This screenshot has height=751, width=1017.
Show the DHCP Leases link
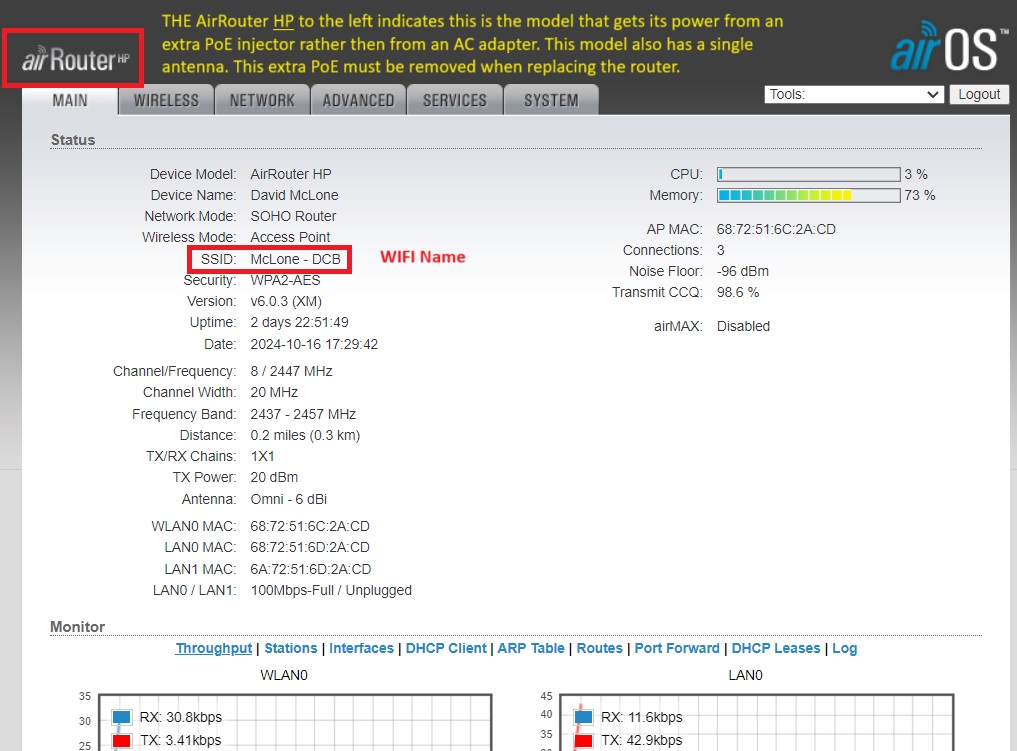tap(775, 648)
